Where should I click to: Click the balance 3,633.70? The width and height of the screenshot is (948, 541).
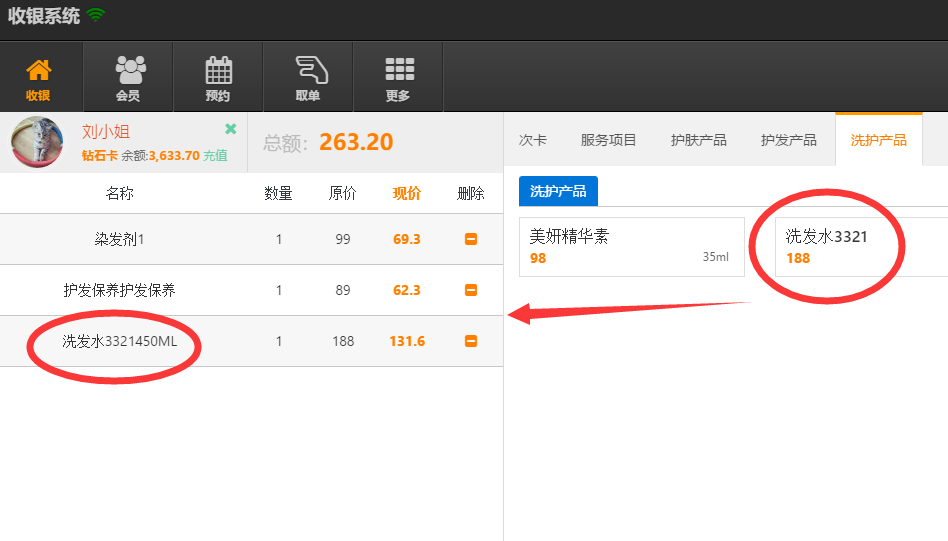174,155
